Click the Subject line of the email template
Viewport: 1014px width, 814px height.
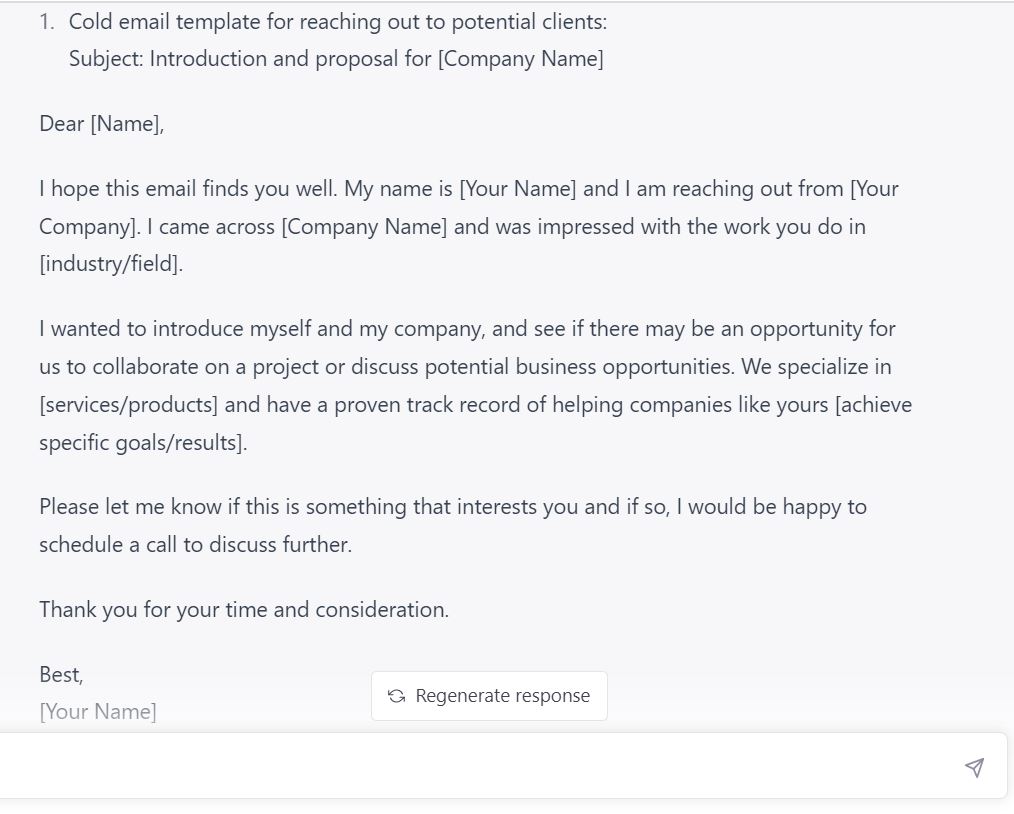coord(336,59)
